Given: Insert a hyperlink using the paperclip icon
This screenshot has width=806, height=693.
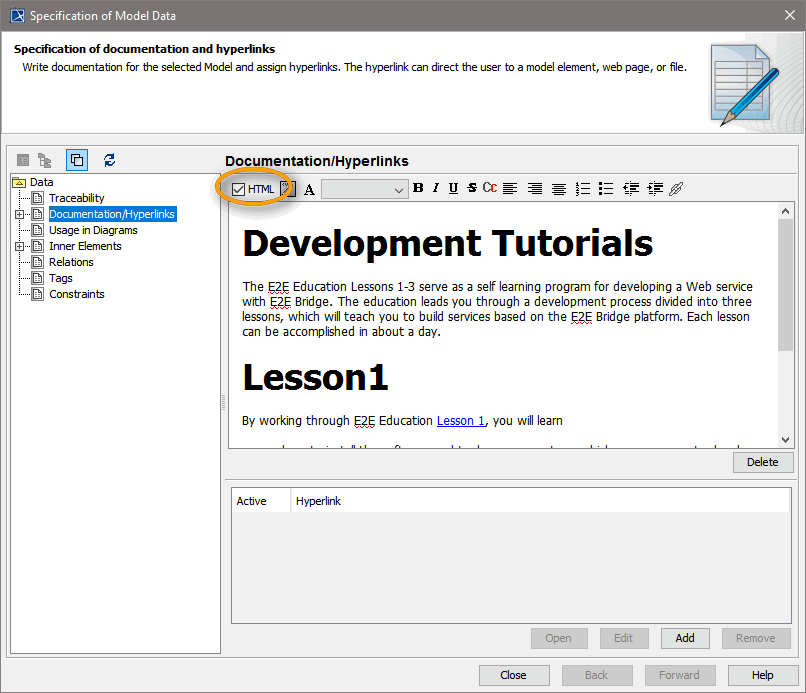Looking at the screenshot, I should pyautogui.click(x=676, y=188).
